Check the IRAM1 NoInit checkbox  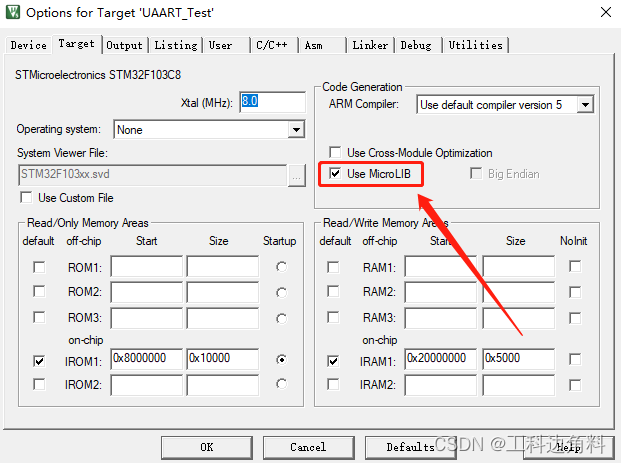pos(575,359)
